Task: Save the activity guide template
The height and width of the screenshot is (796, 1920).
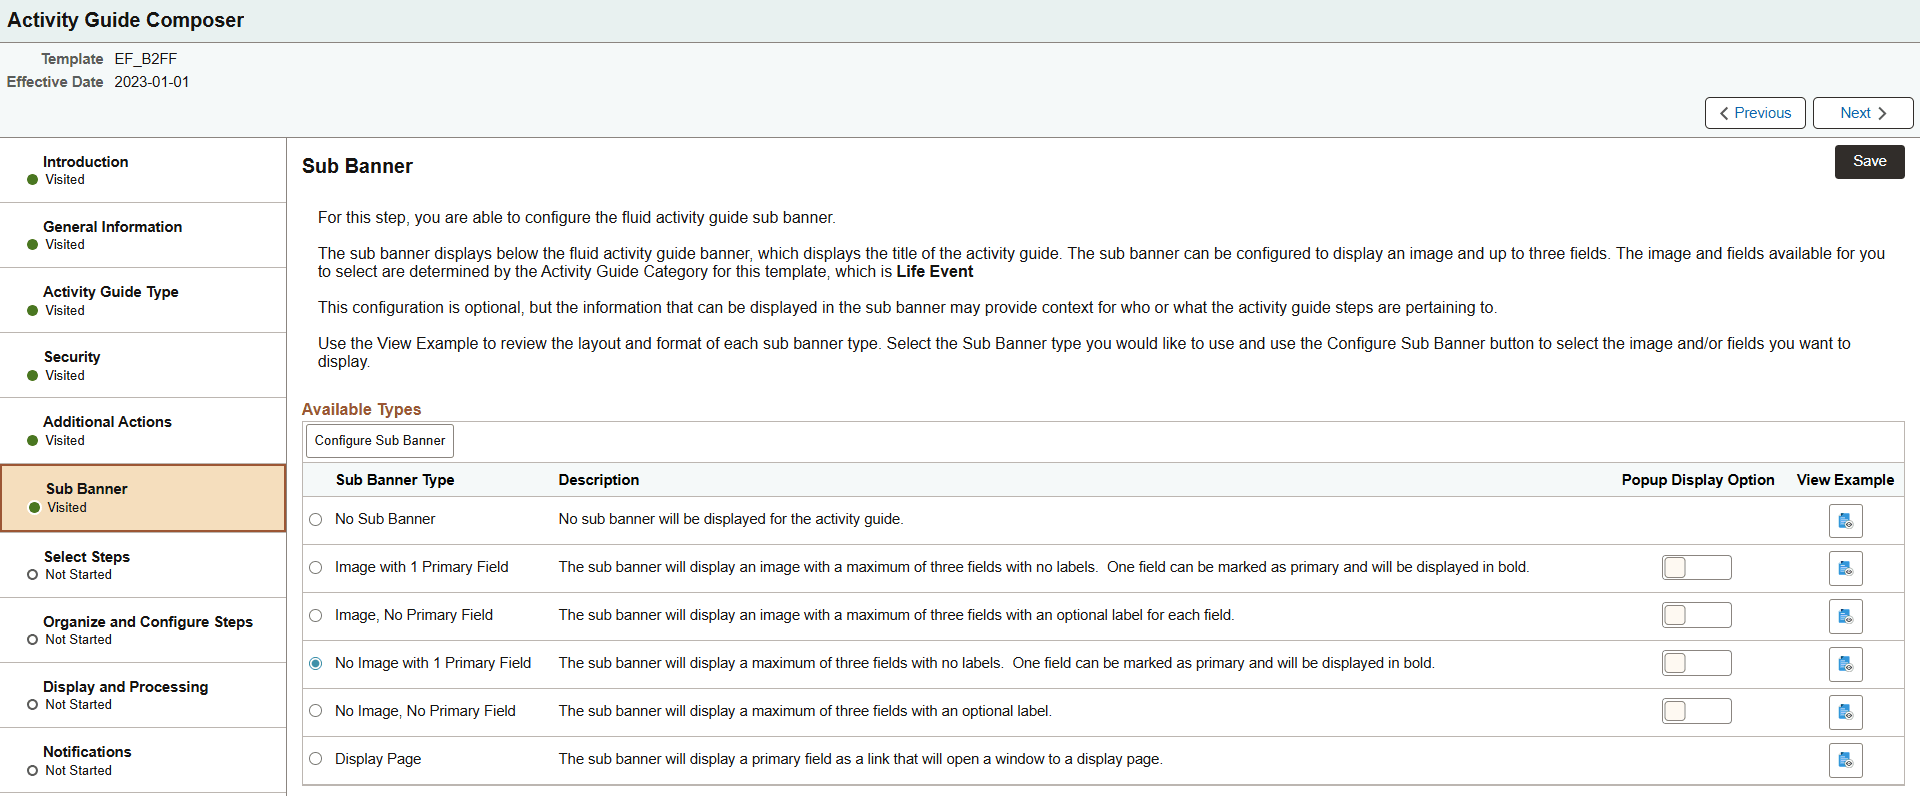Action: 1868,161
